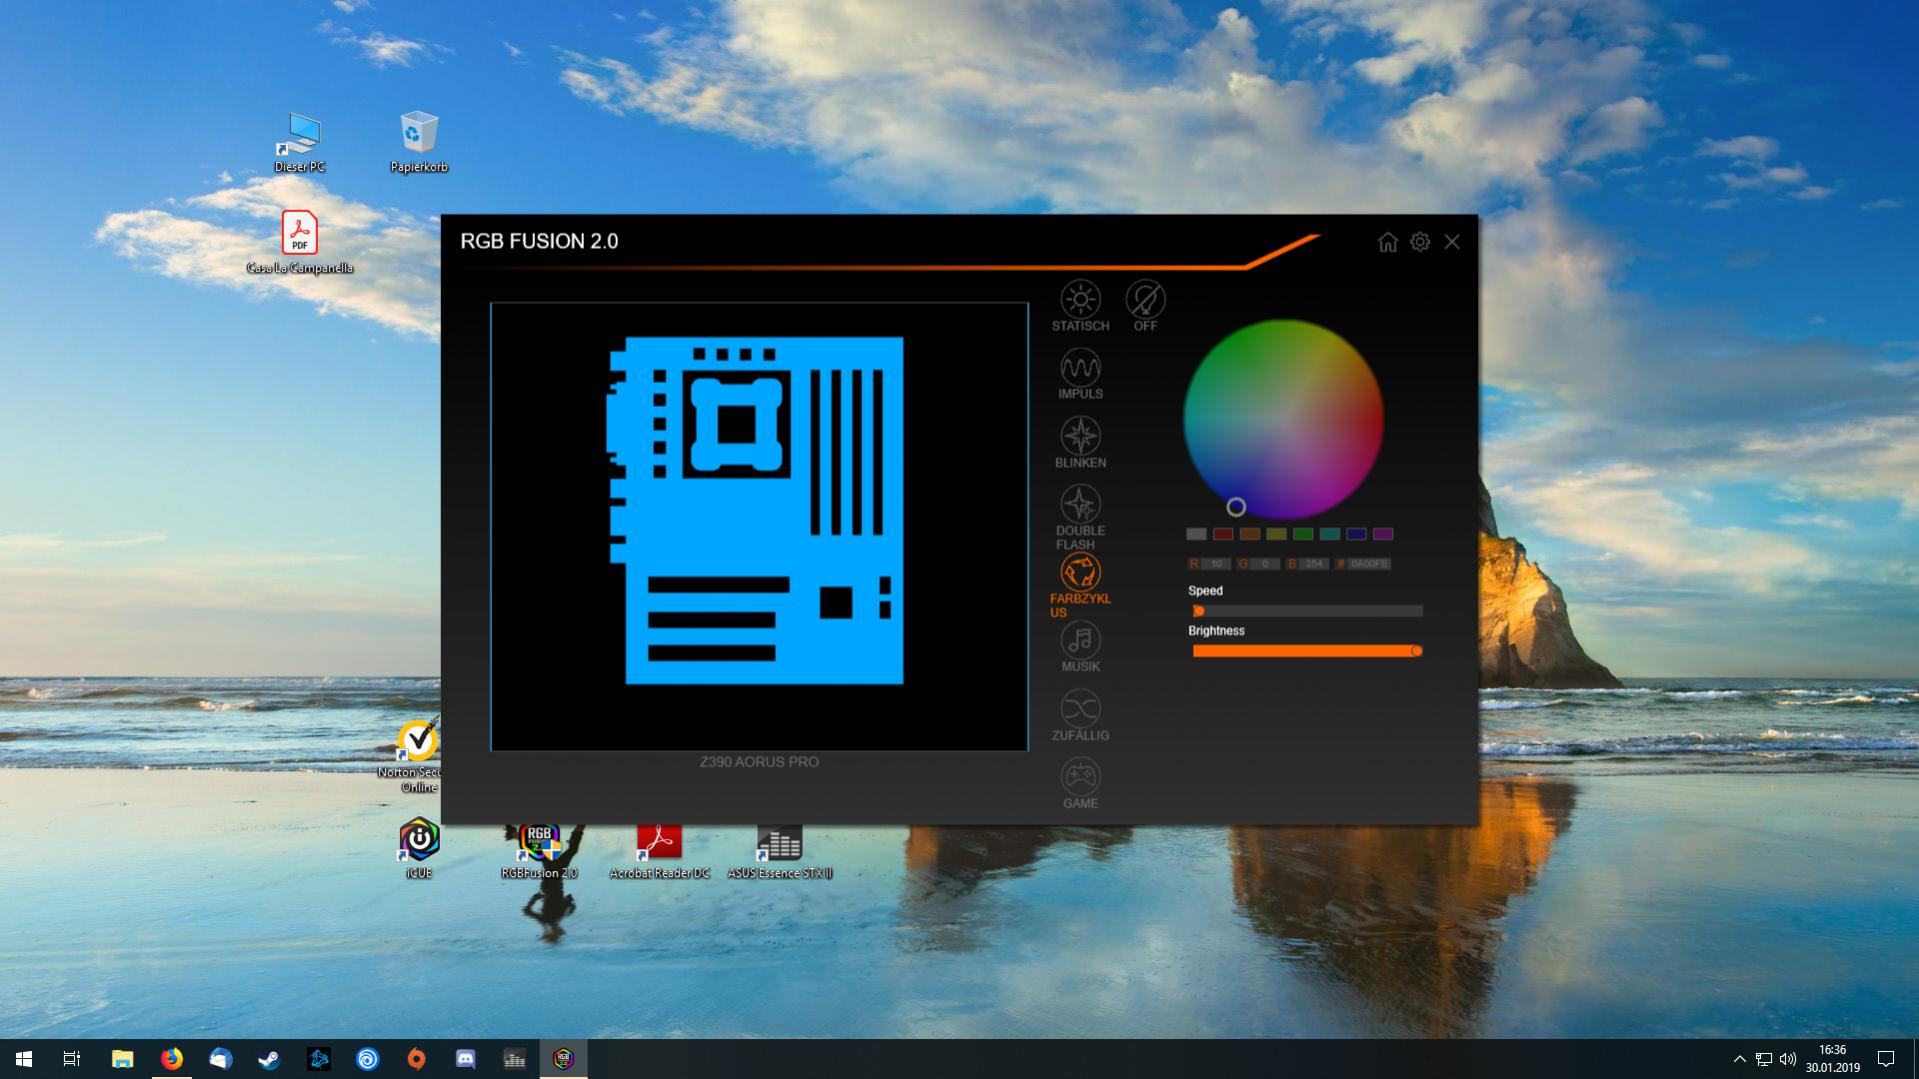Select the green color swatch
The height and width of the screenshot is (1079, 1919).
(1303, 534)
